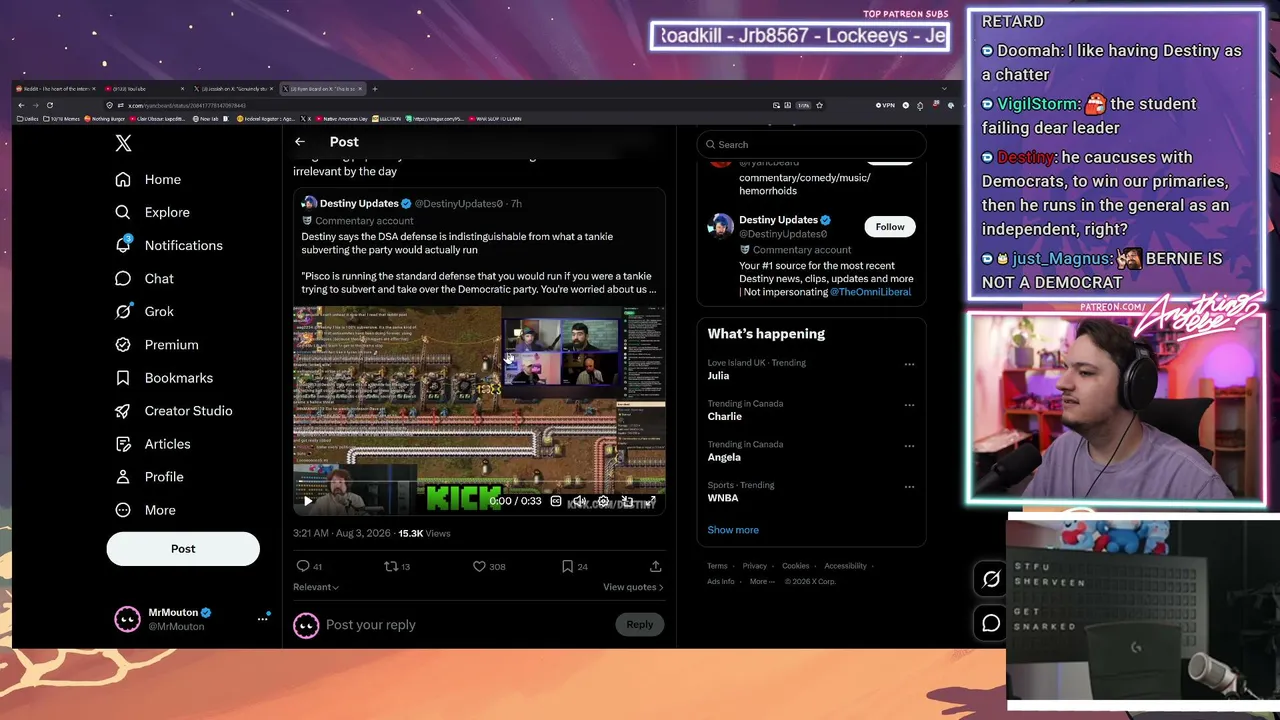Open Profile in the sidebar
Viewport: 1280px width, 720px height.
tap(149, 477)
